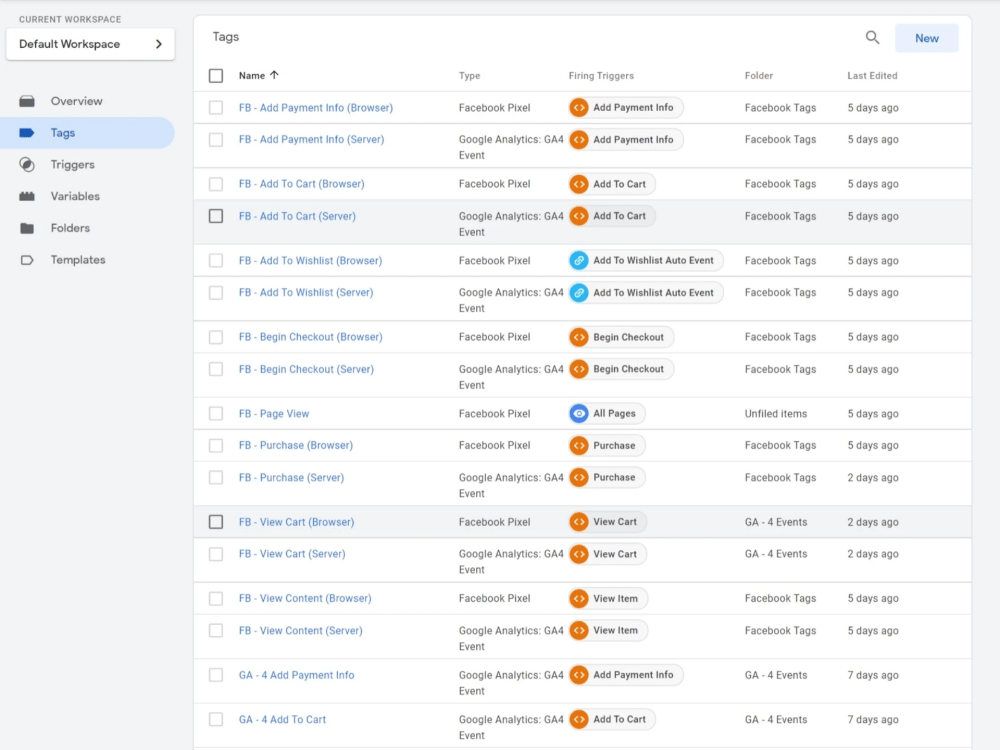
Task: Click GA - 4 Events folder for FB - View Cart (Server)
Action: pyautogui.click(x=776, y=554)
